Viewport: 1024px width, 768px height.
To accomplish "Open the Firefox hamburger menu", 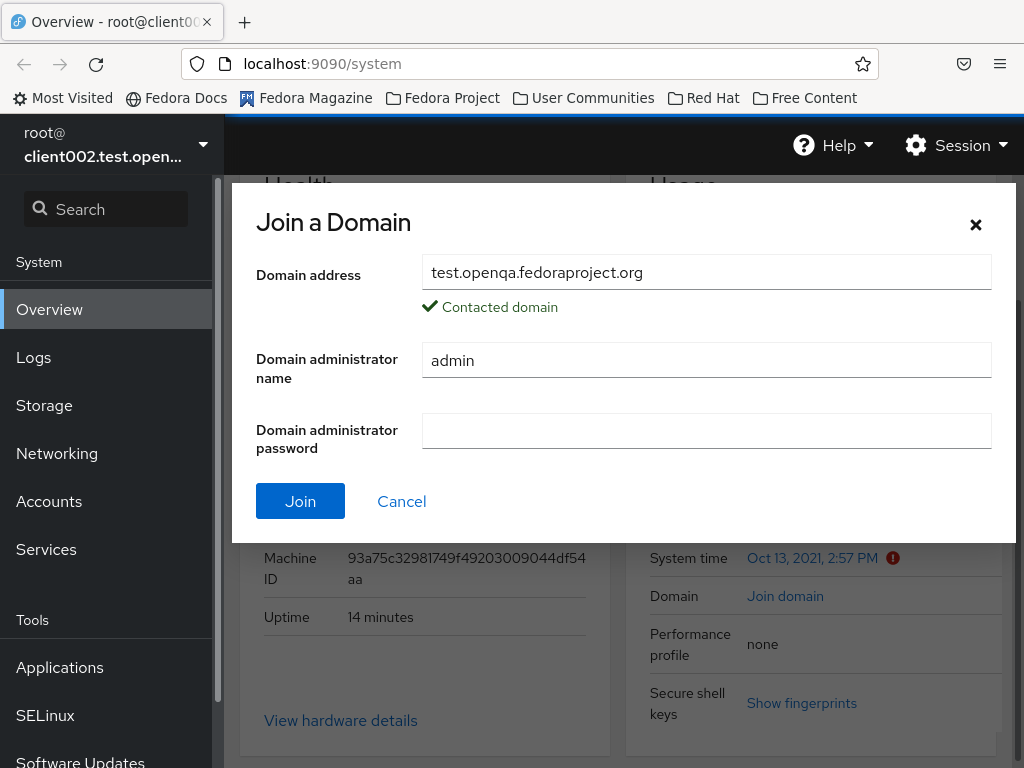I will [x=1000, y=64].
